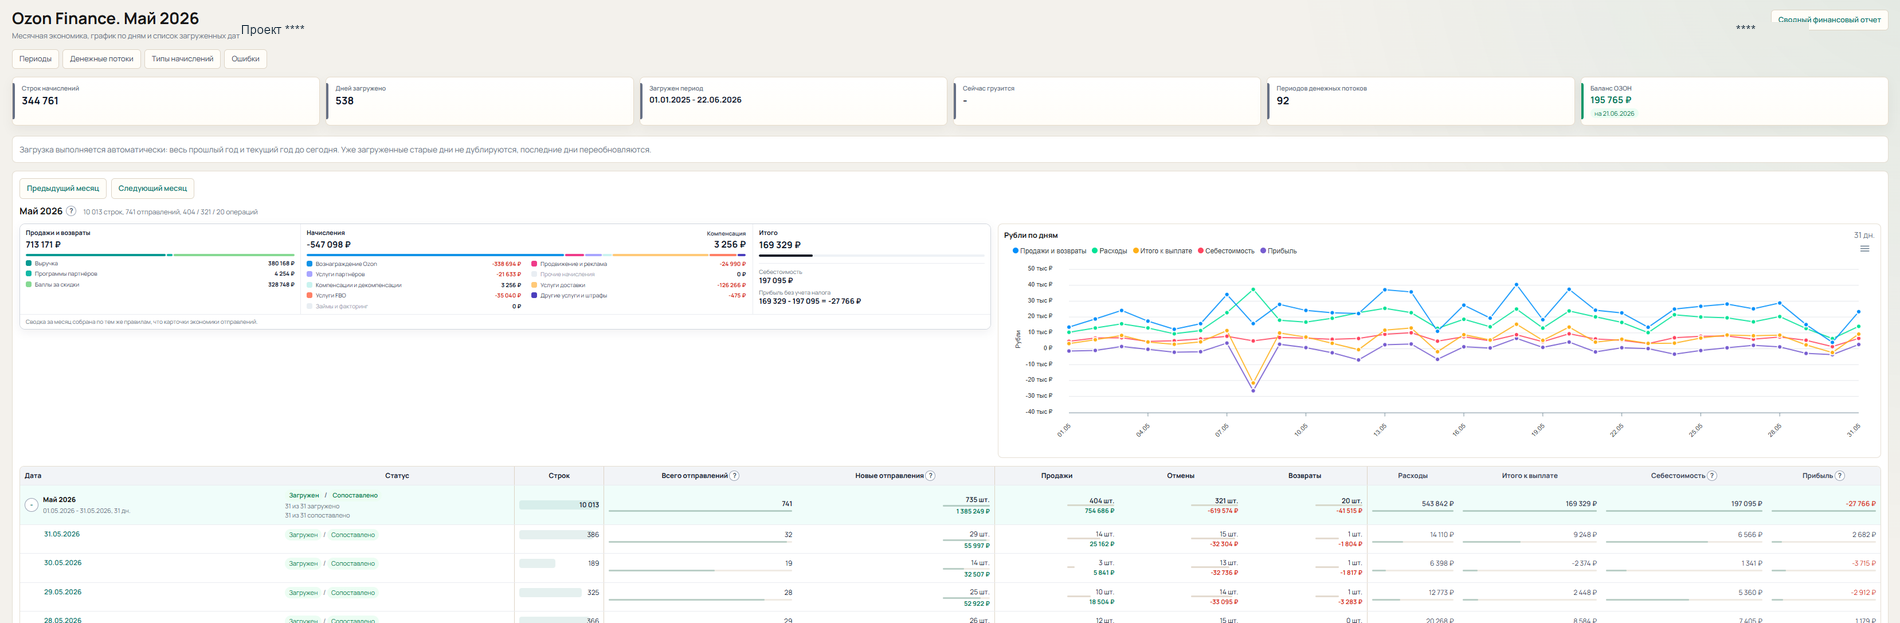Click the Выручка green legend swatch
Screen dimensions: 1900x623
pos(29,263)
